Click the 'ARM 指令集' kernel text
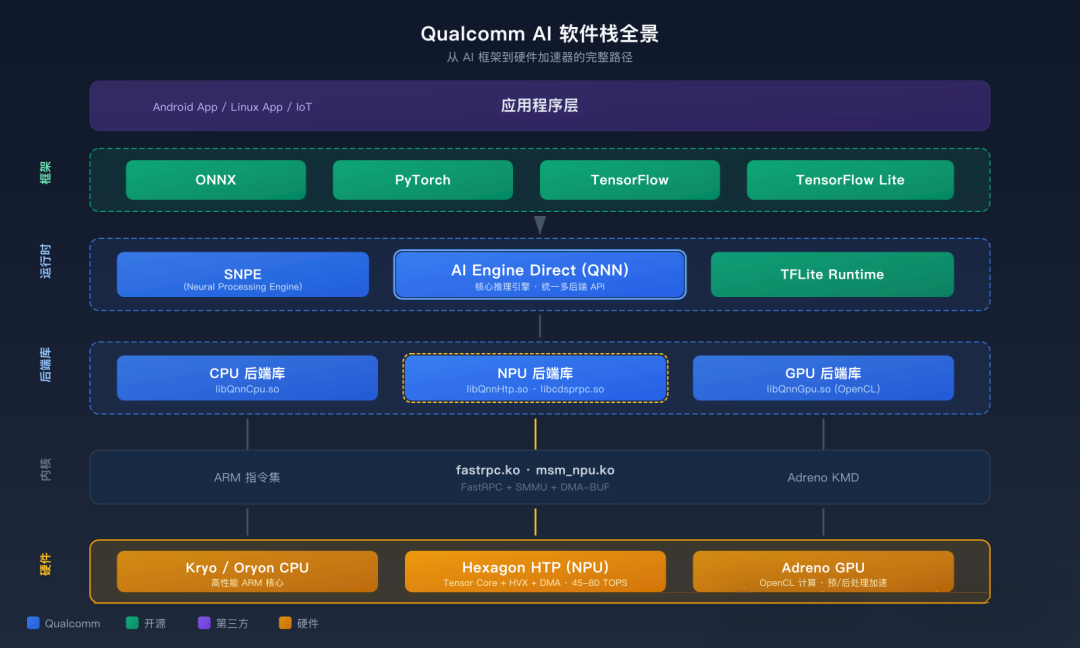Screen dimensions: 1080x648 (x=247, y=477)
